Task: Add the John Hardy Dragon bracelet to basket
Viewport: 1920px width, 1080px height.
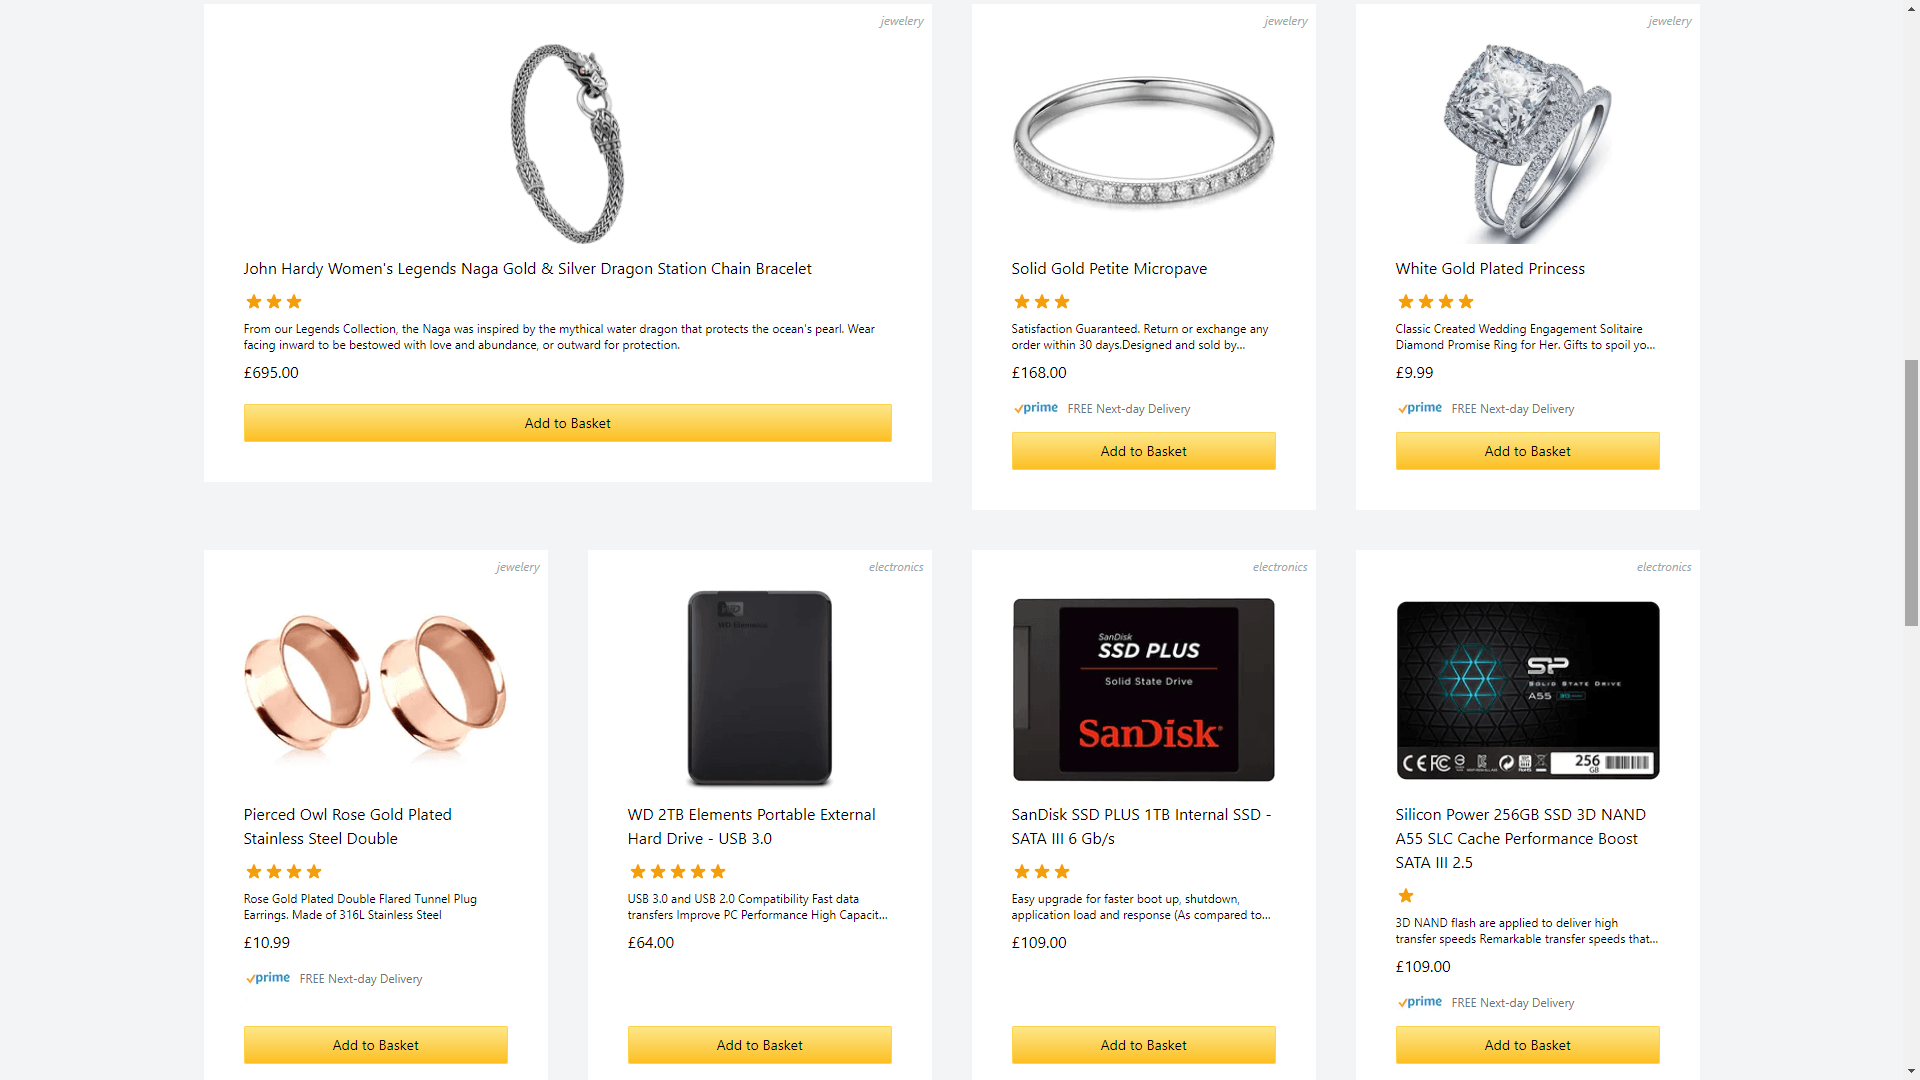Action: tap(567, 423)
